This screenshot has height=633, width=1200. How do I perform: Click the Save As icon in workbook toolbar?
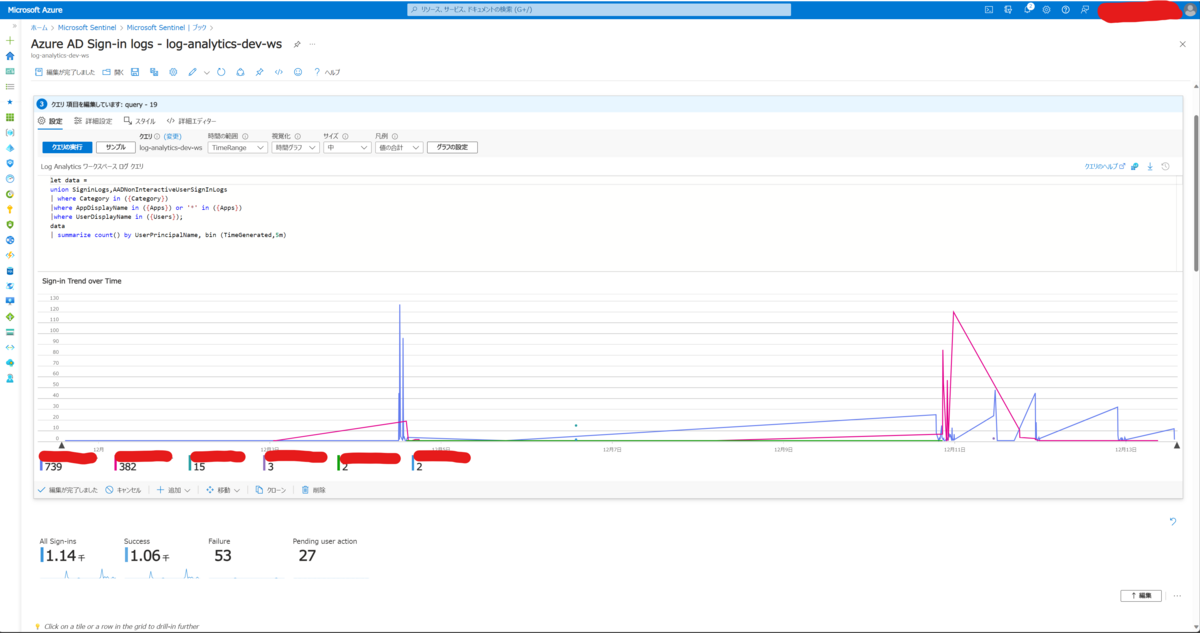click(154, 72)
